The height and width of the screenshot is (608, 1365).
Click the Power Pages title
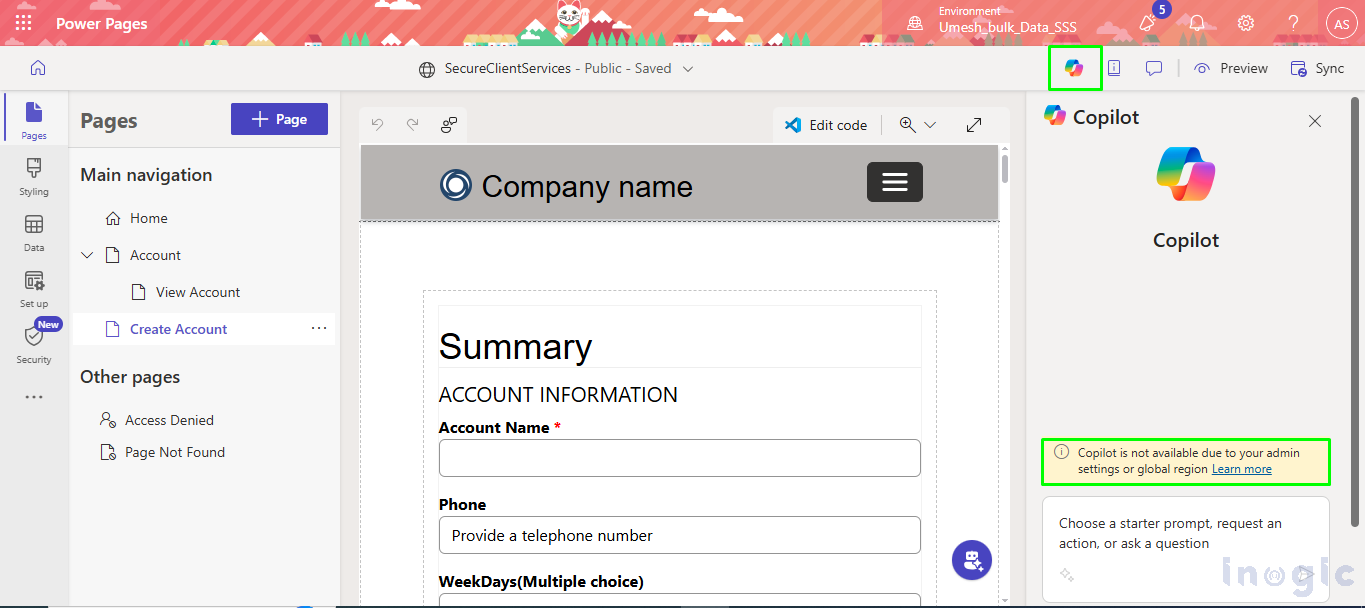tap(102, 23)
